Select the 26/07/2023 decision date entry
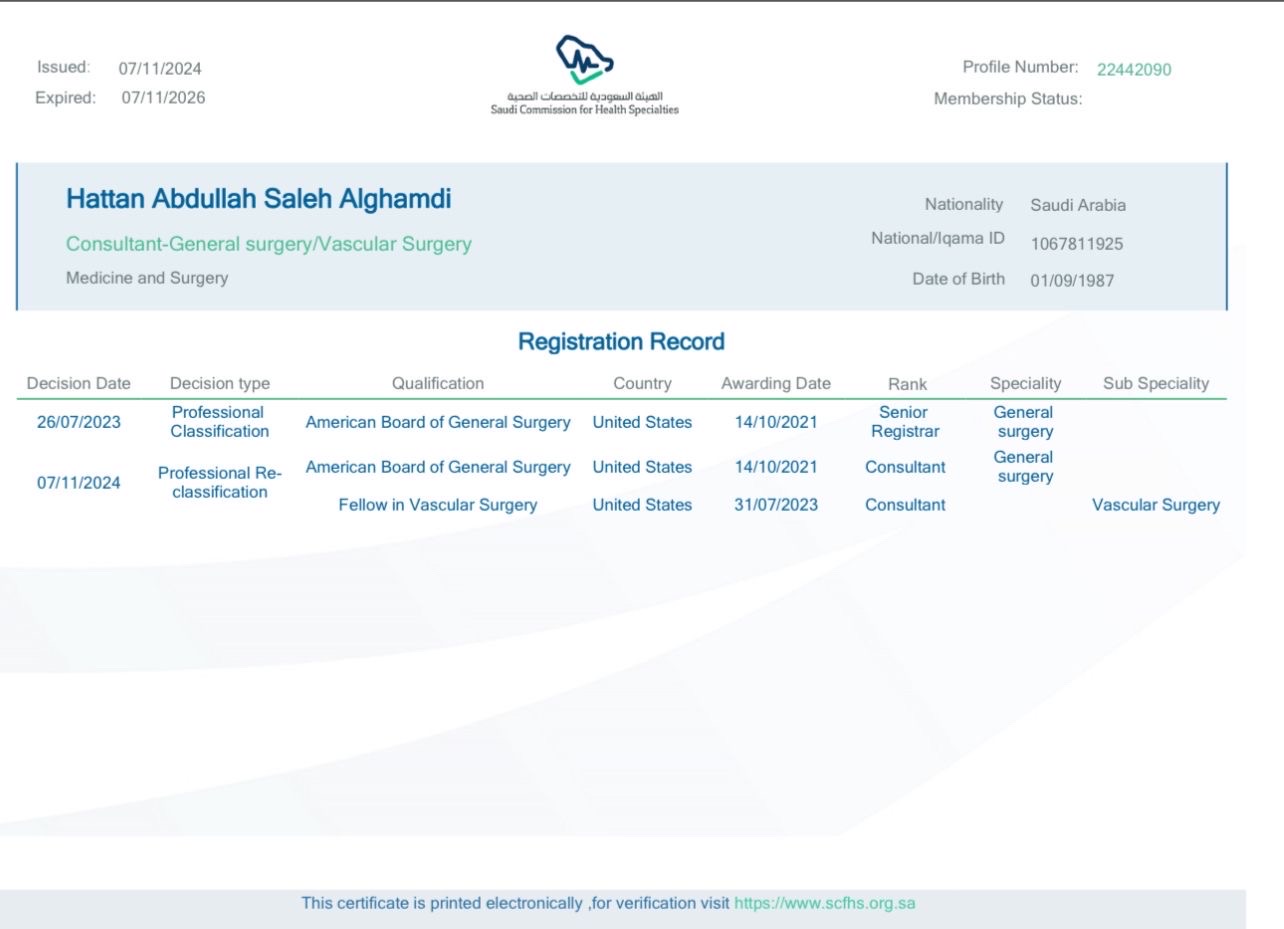Image resolution: width=1284 pixels, height=929 pixels. coord(78,422)
